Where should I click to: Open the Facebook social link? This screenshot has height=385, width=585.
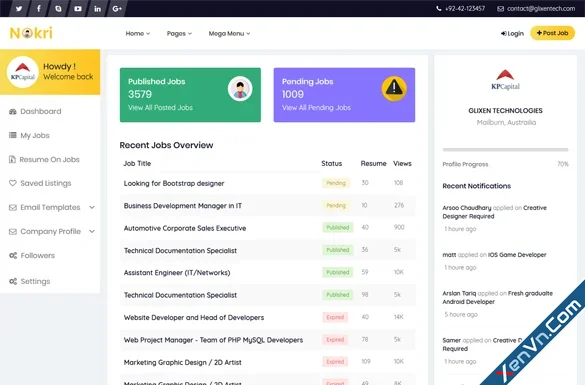tap(38, 8)
